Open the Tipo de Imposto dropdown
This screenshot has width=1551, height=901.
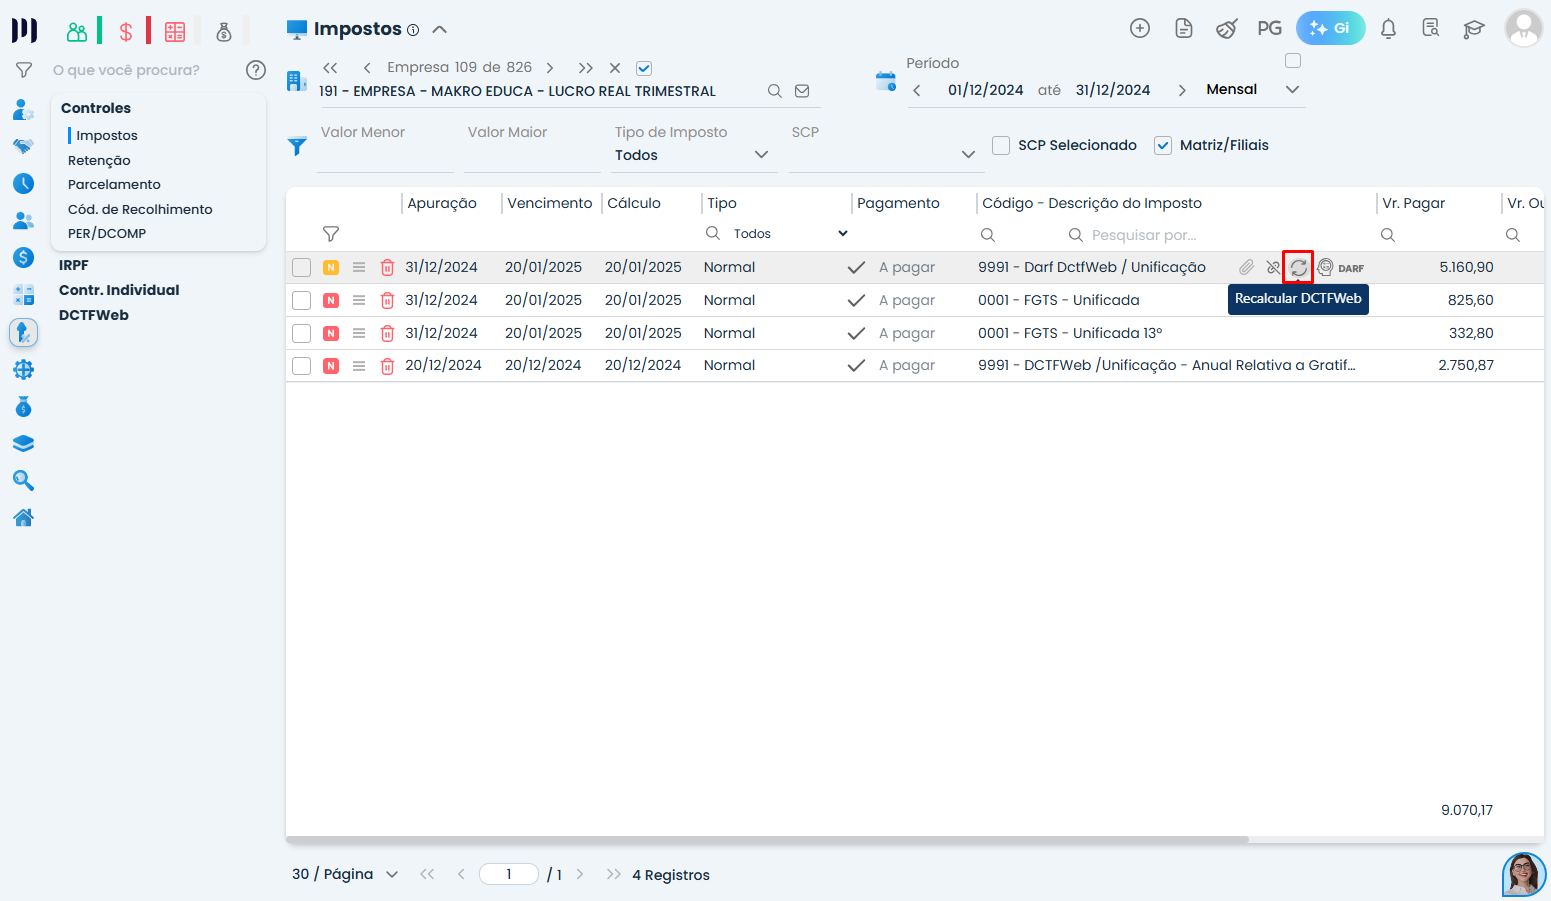click(692, 155)
